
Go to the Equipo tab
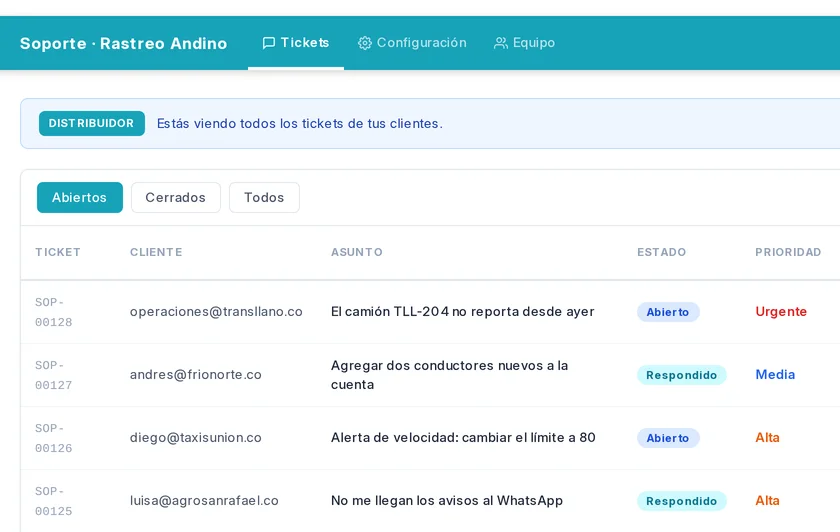pos(524,43)
